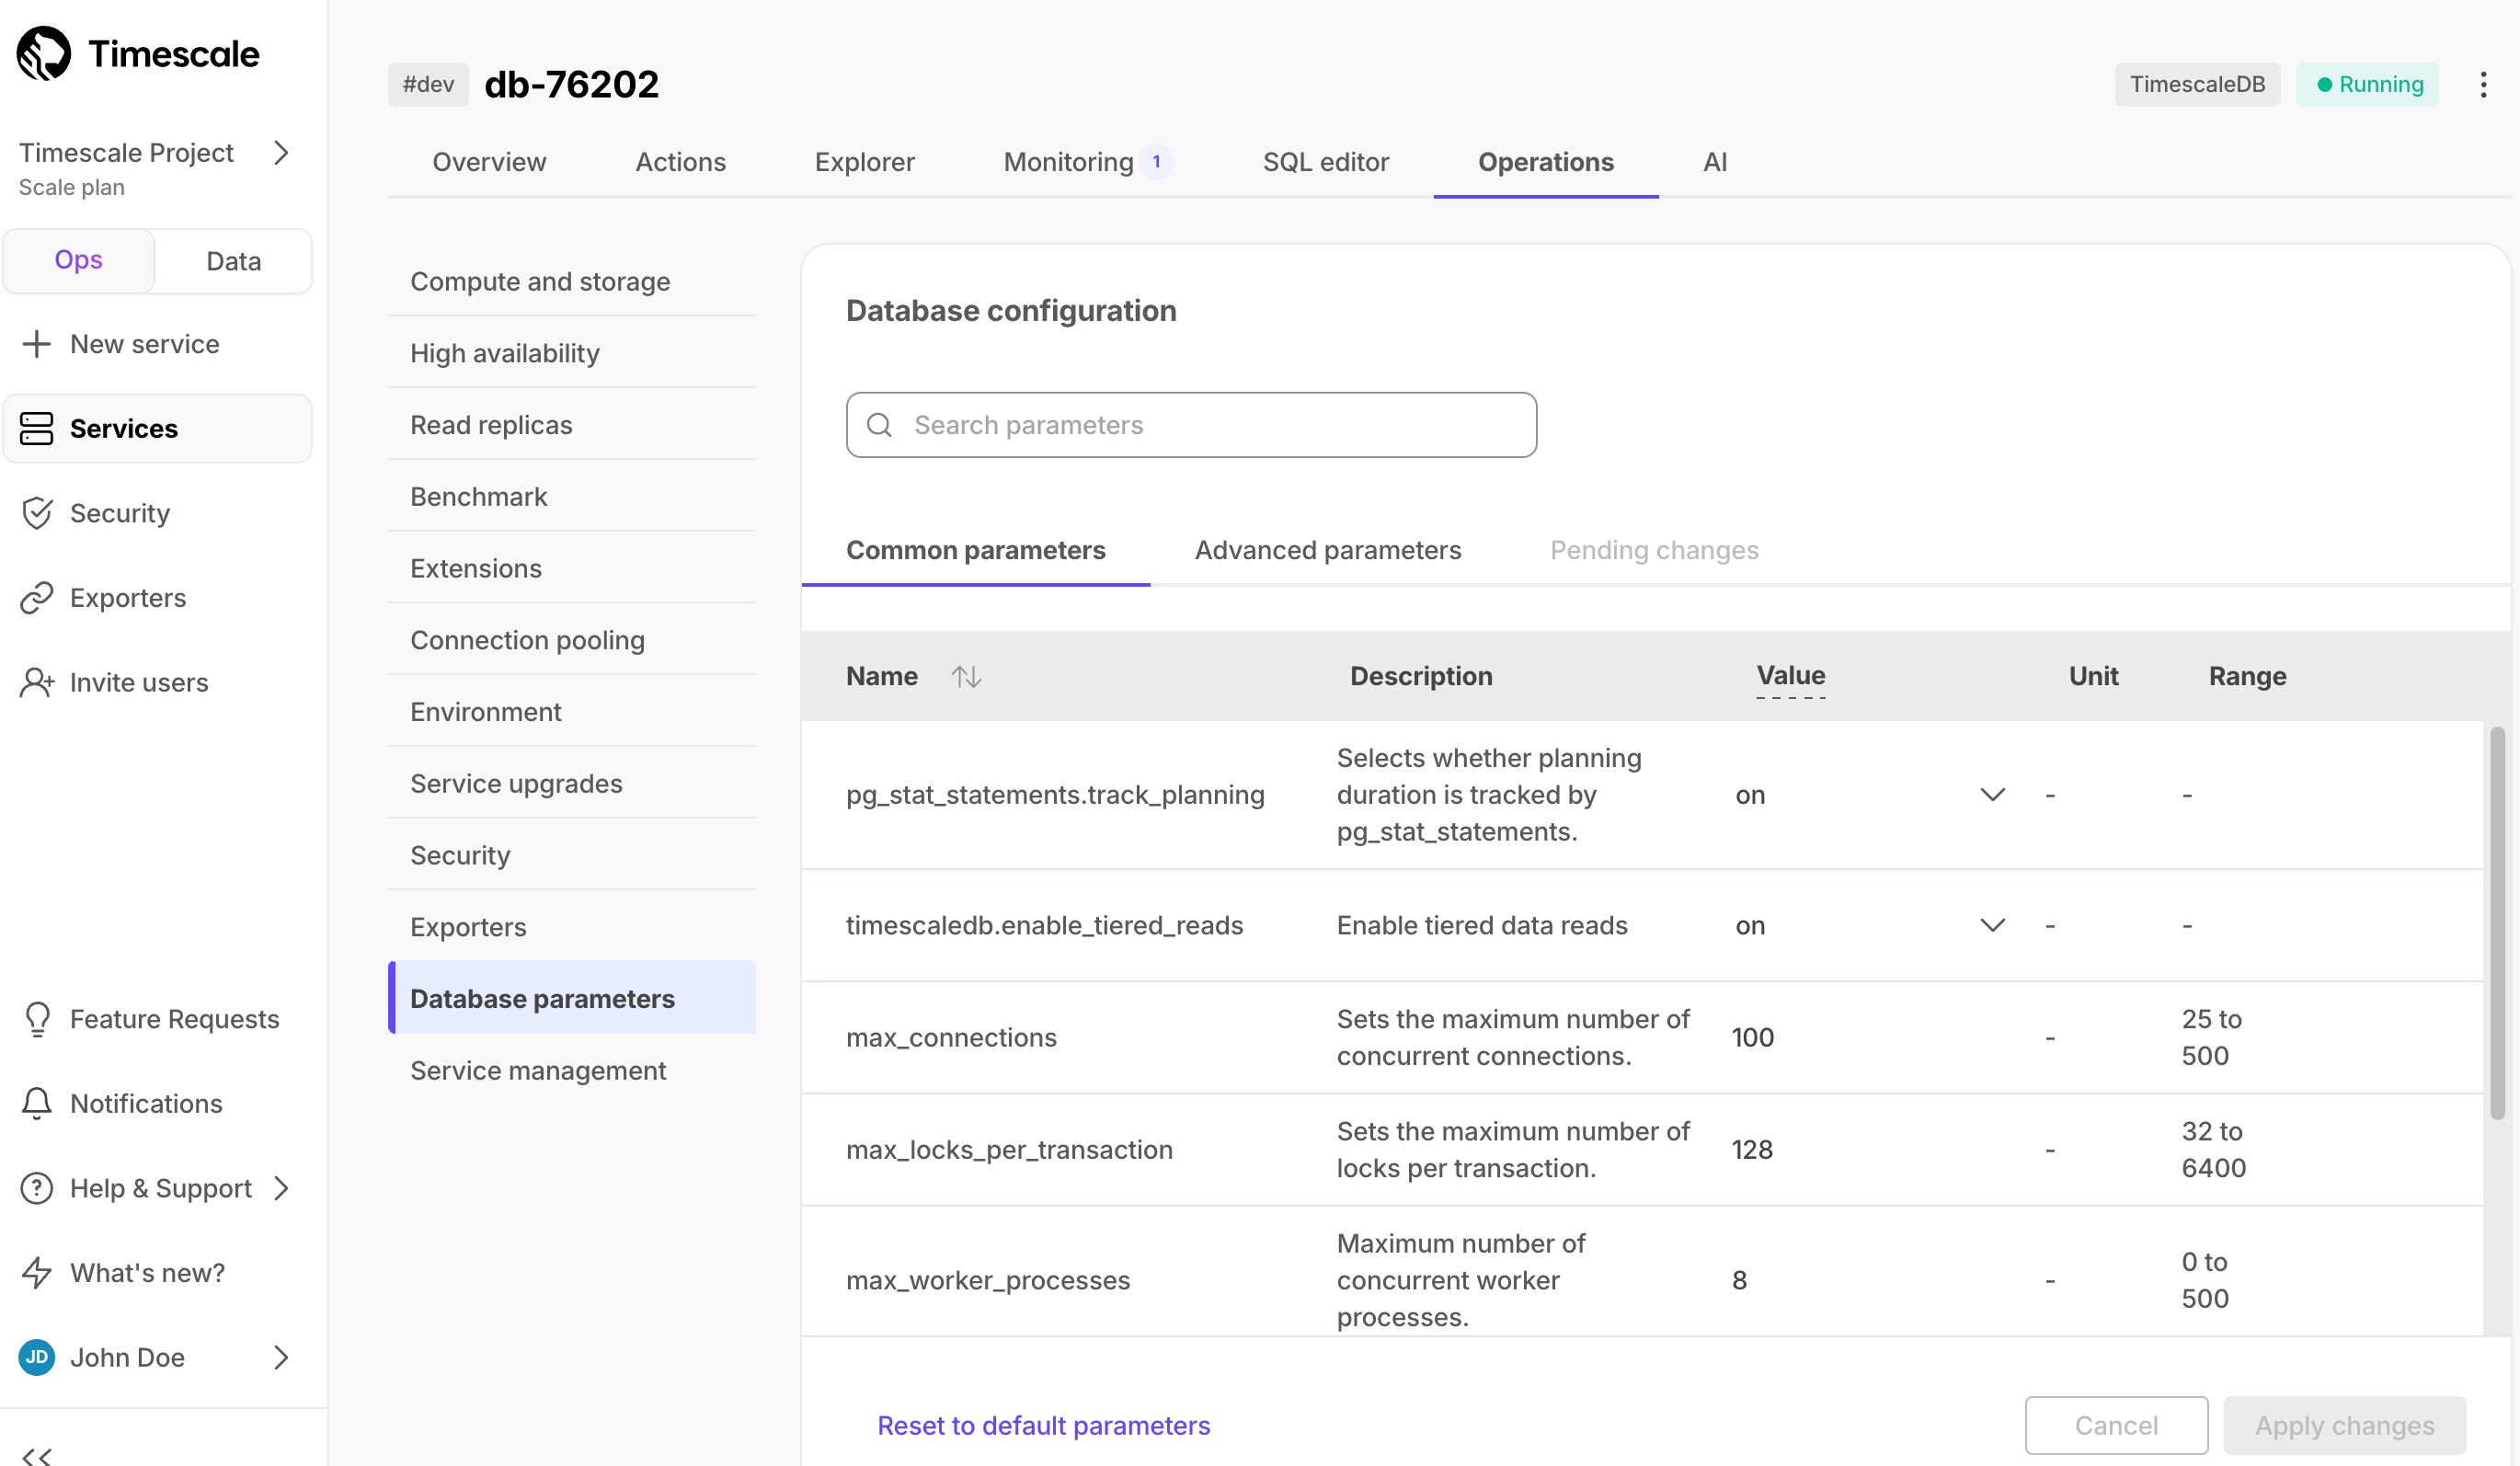Click Reset to default parameters link
2520x1466 pixels.
click(x=1043, y=1425)
